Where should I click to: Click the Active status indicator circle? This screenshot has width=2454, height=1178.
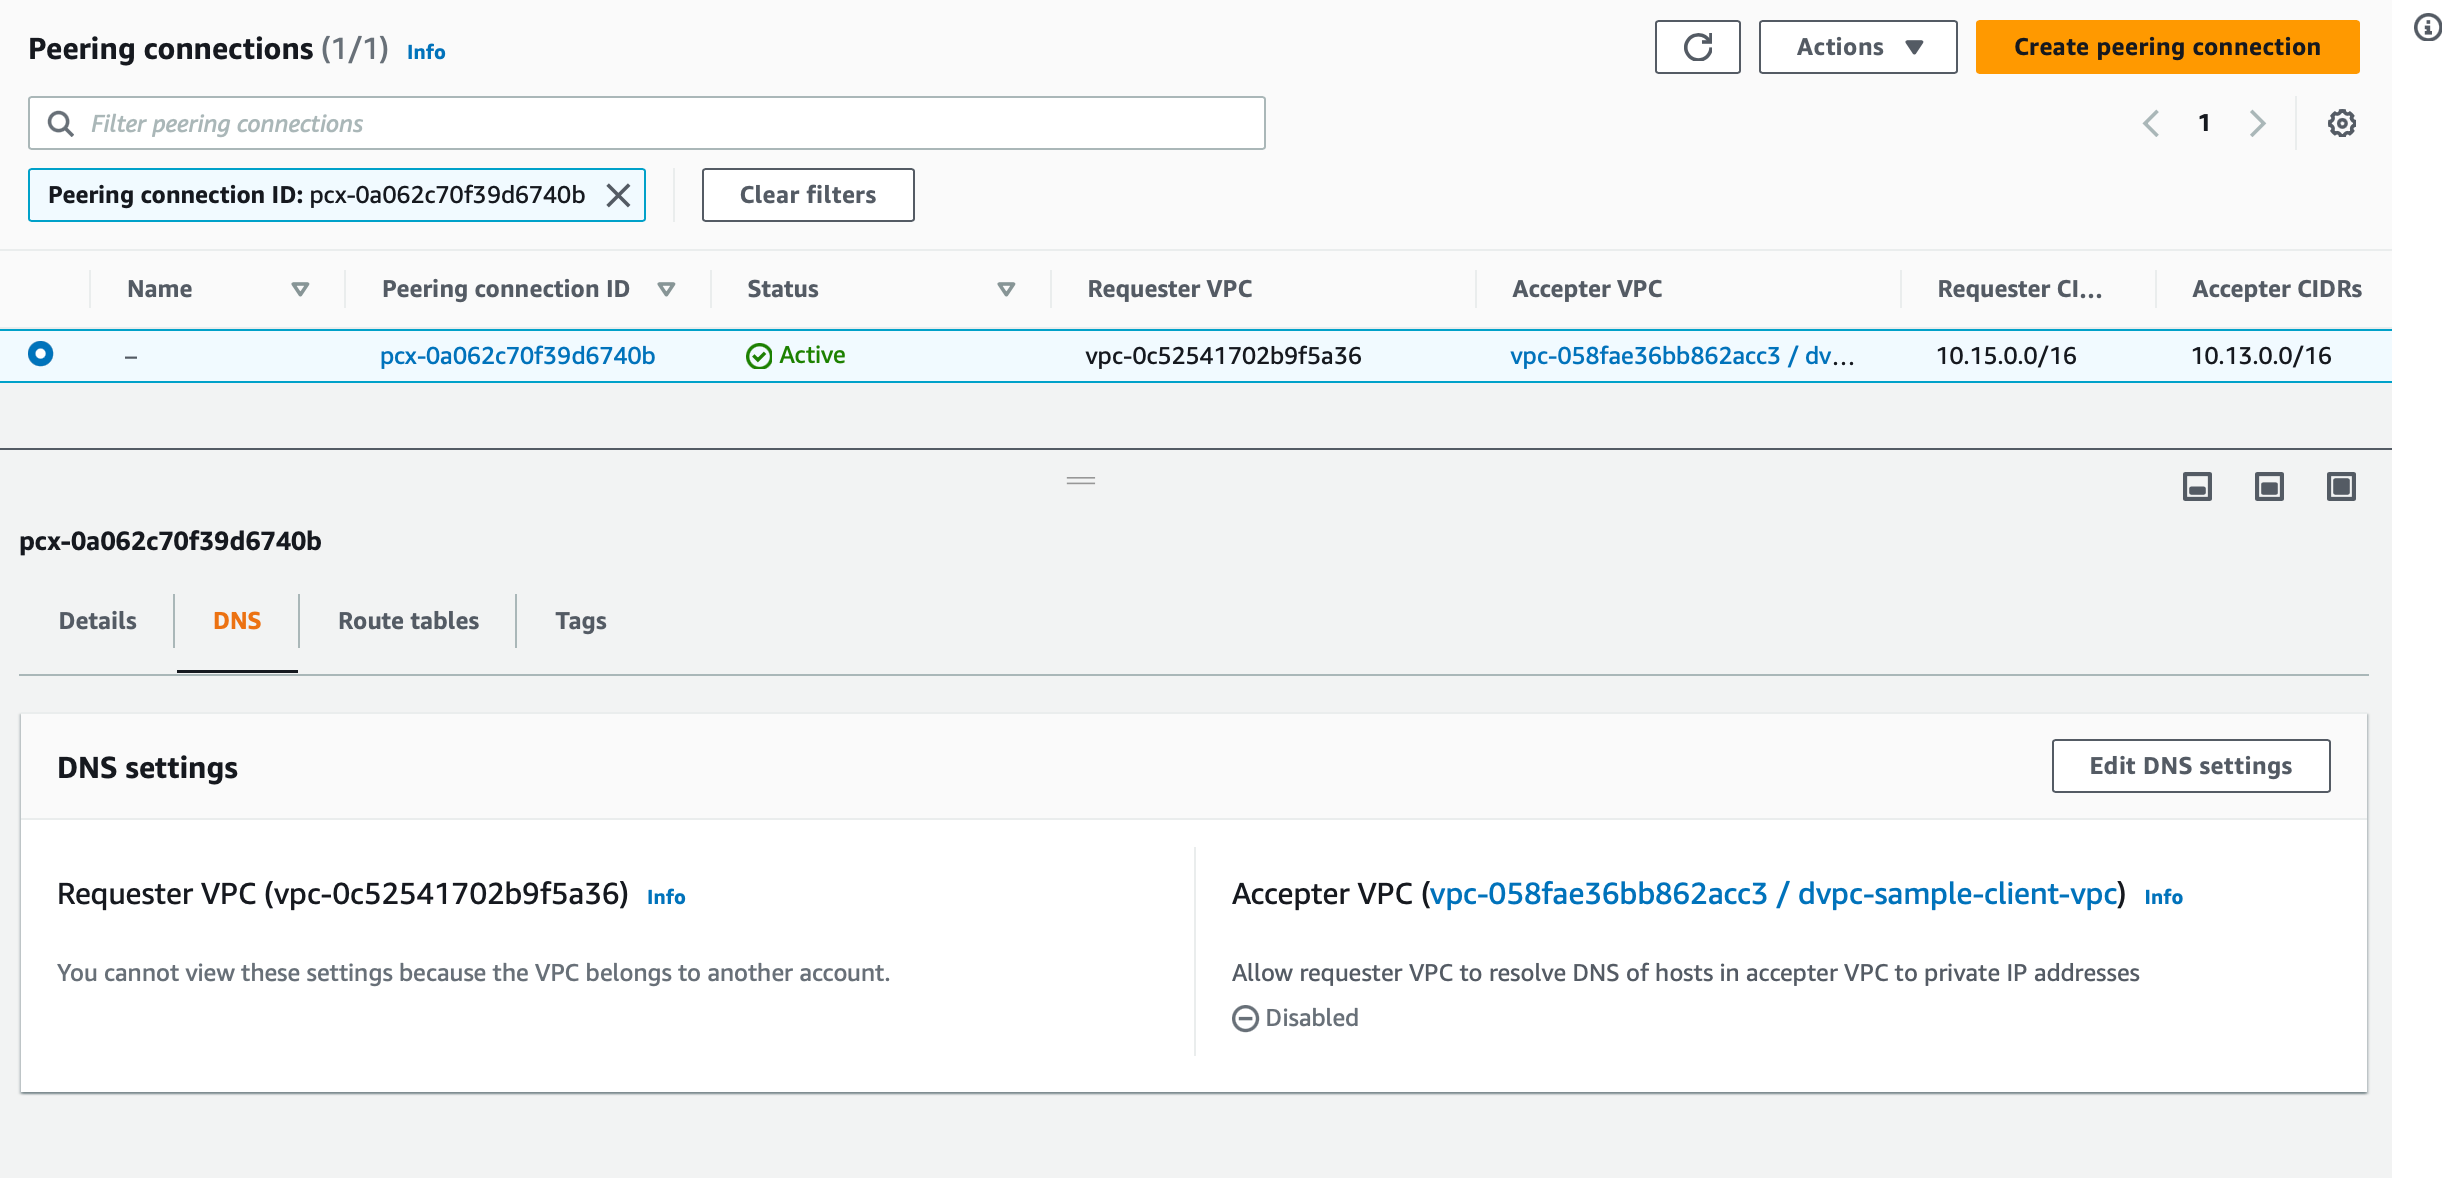760,355
